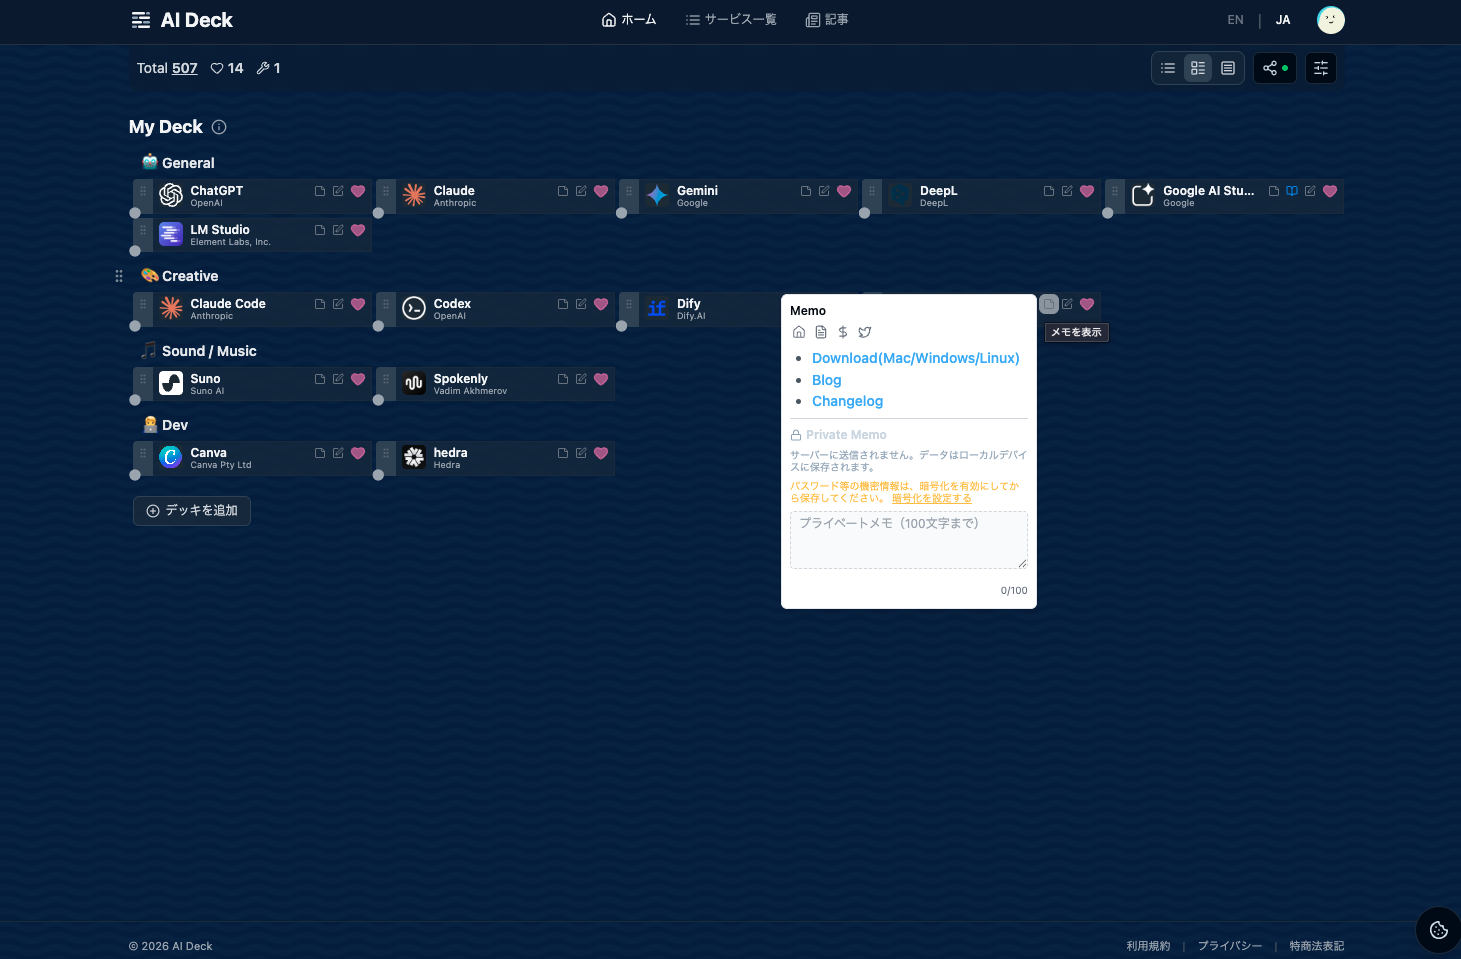The image size is (1461, 959).
Task: Edit the Spokenly card entry
Action: pos(581,379)
